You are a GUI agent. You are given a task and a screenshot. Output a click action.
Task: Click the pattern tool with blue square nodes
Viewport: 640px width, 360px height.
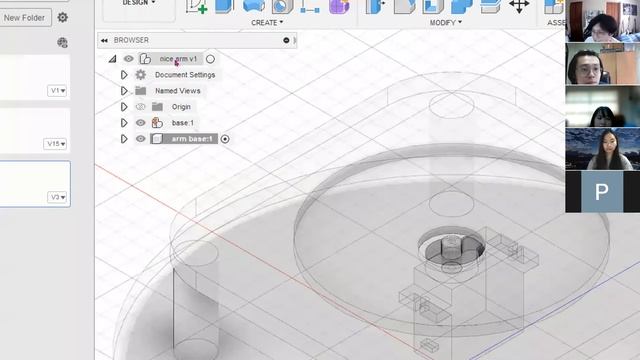(x=310, y=7)
